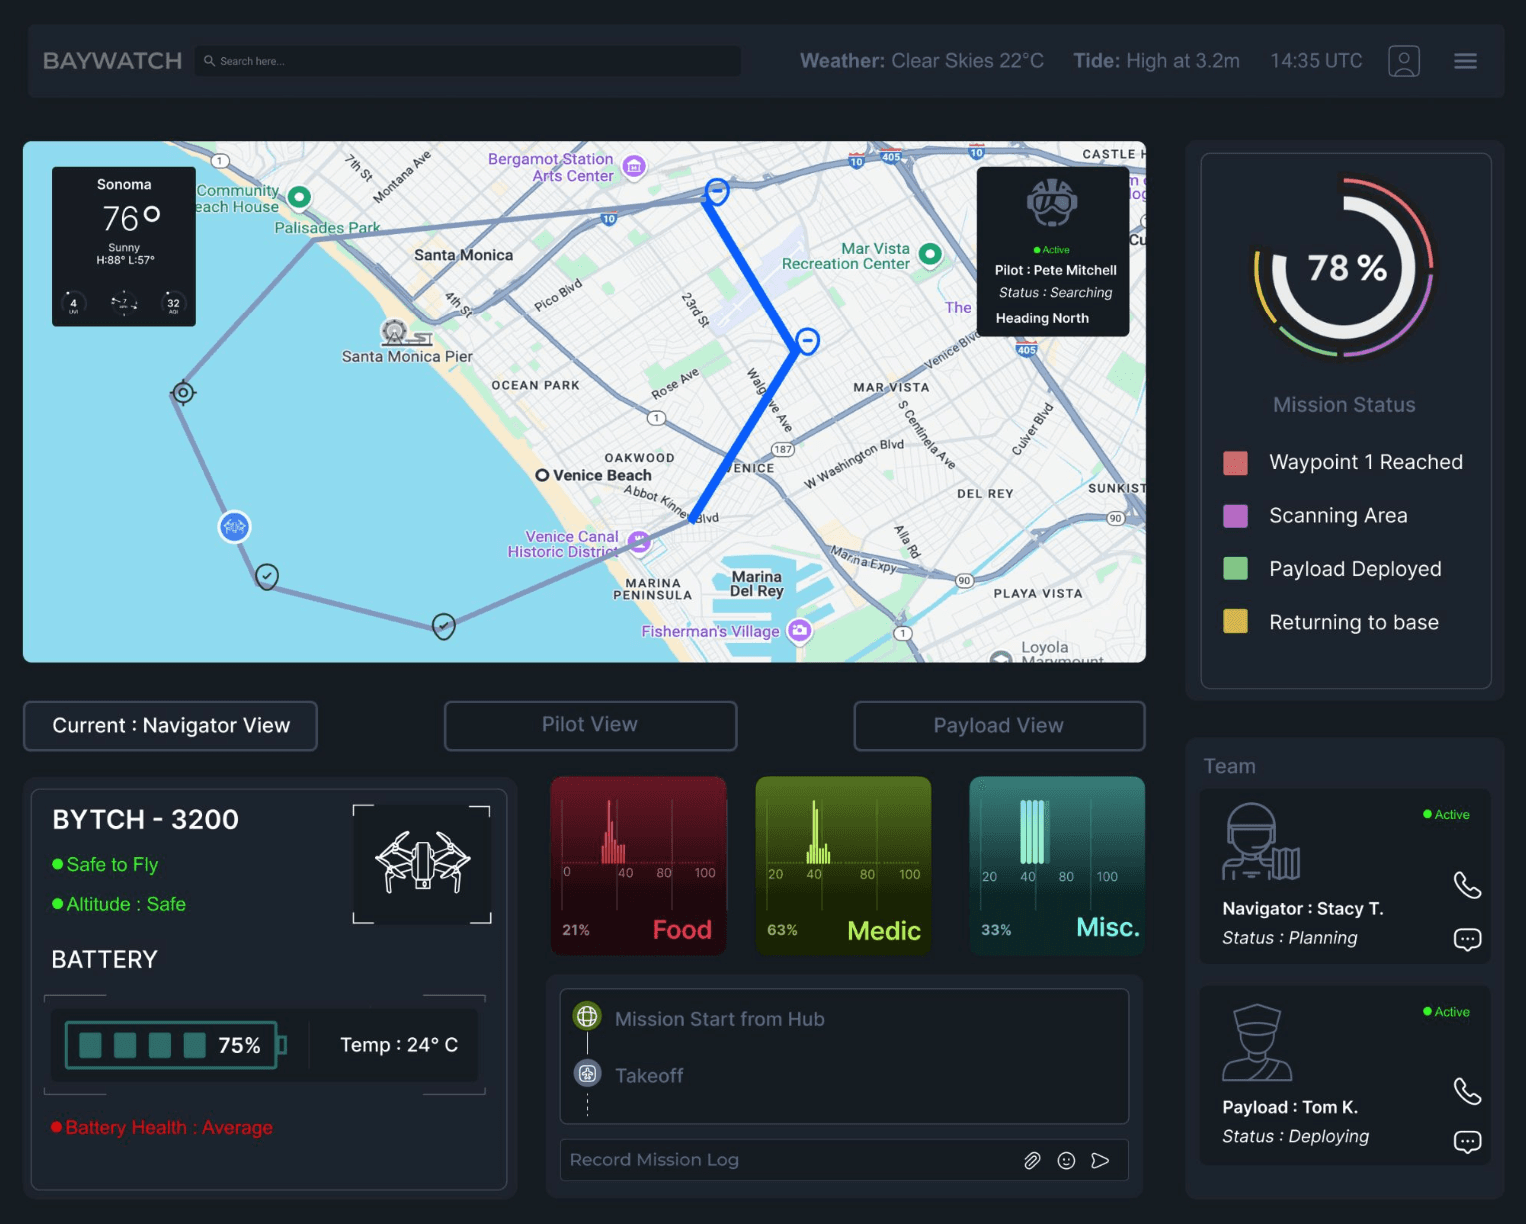This screenshot has width=1526, height=1224.
Task: Click the top blue route waypoint pin
Action: pos(717,191)
